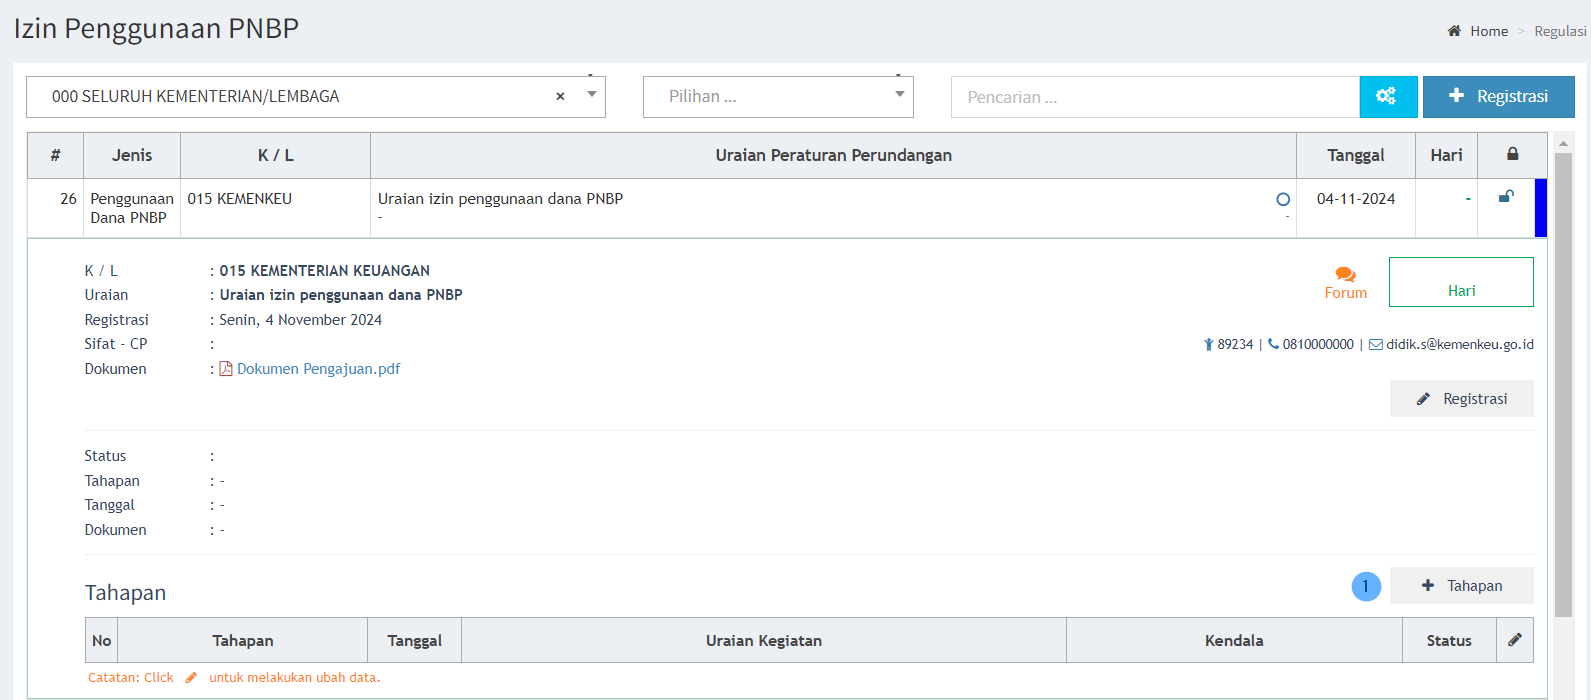The image size is (1591, 700).
Task: Open the Dokumen Pengajuan.pdf link
Action: 318,369
